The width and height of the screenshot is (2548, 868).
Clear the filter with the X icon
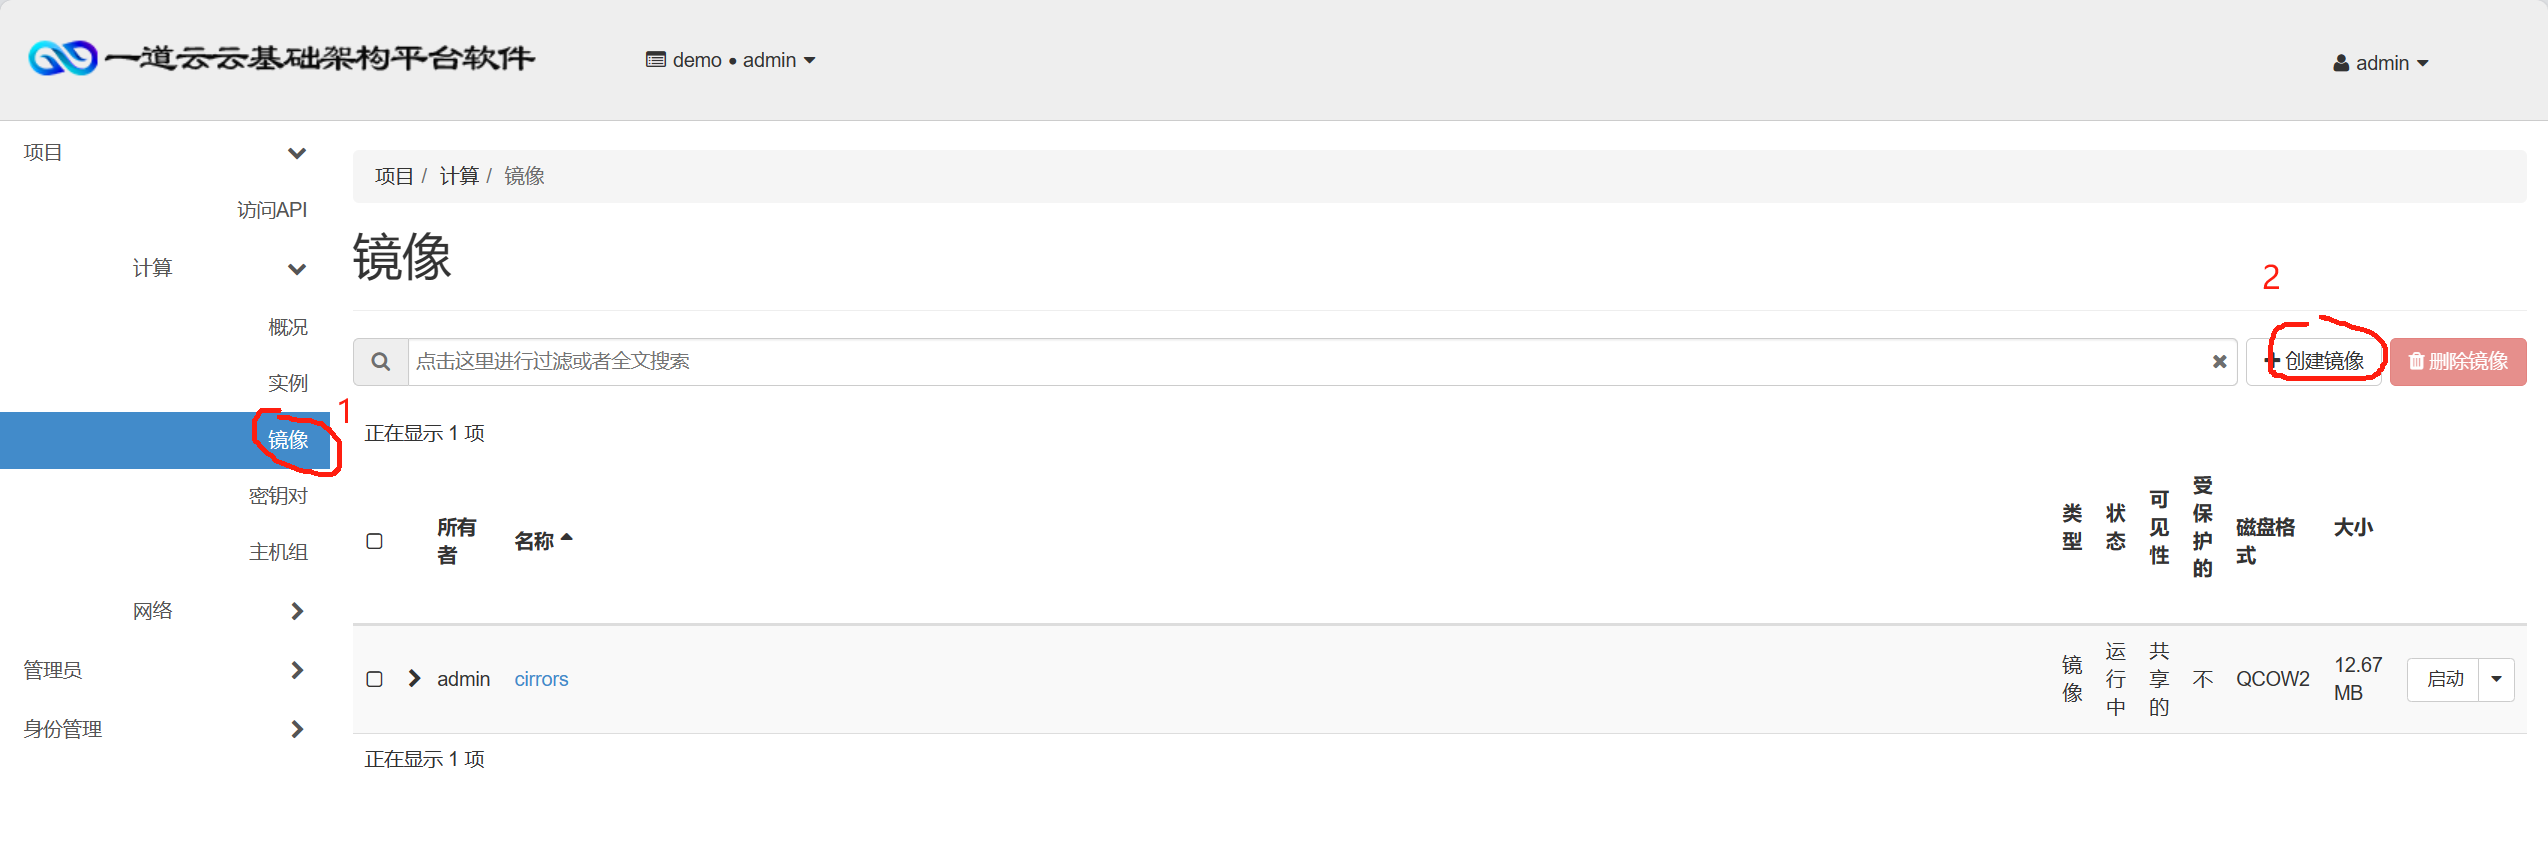(2219, 362)
